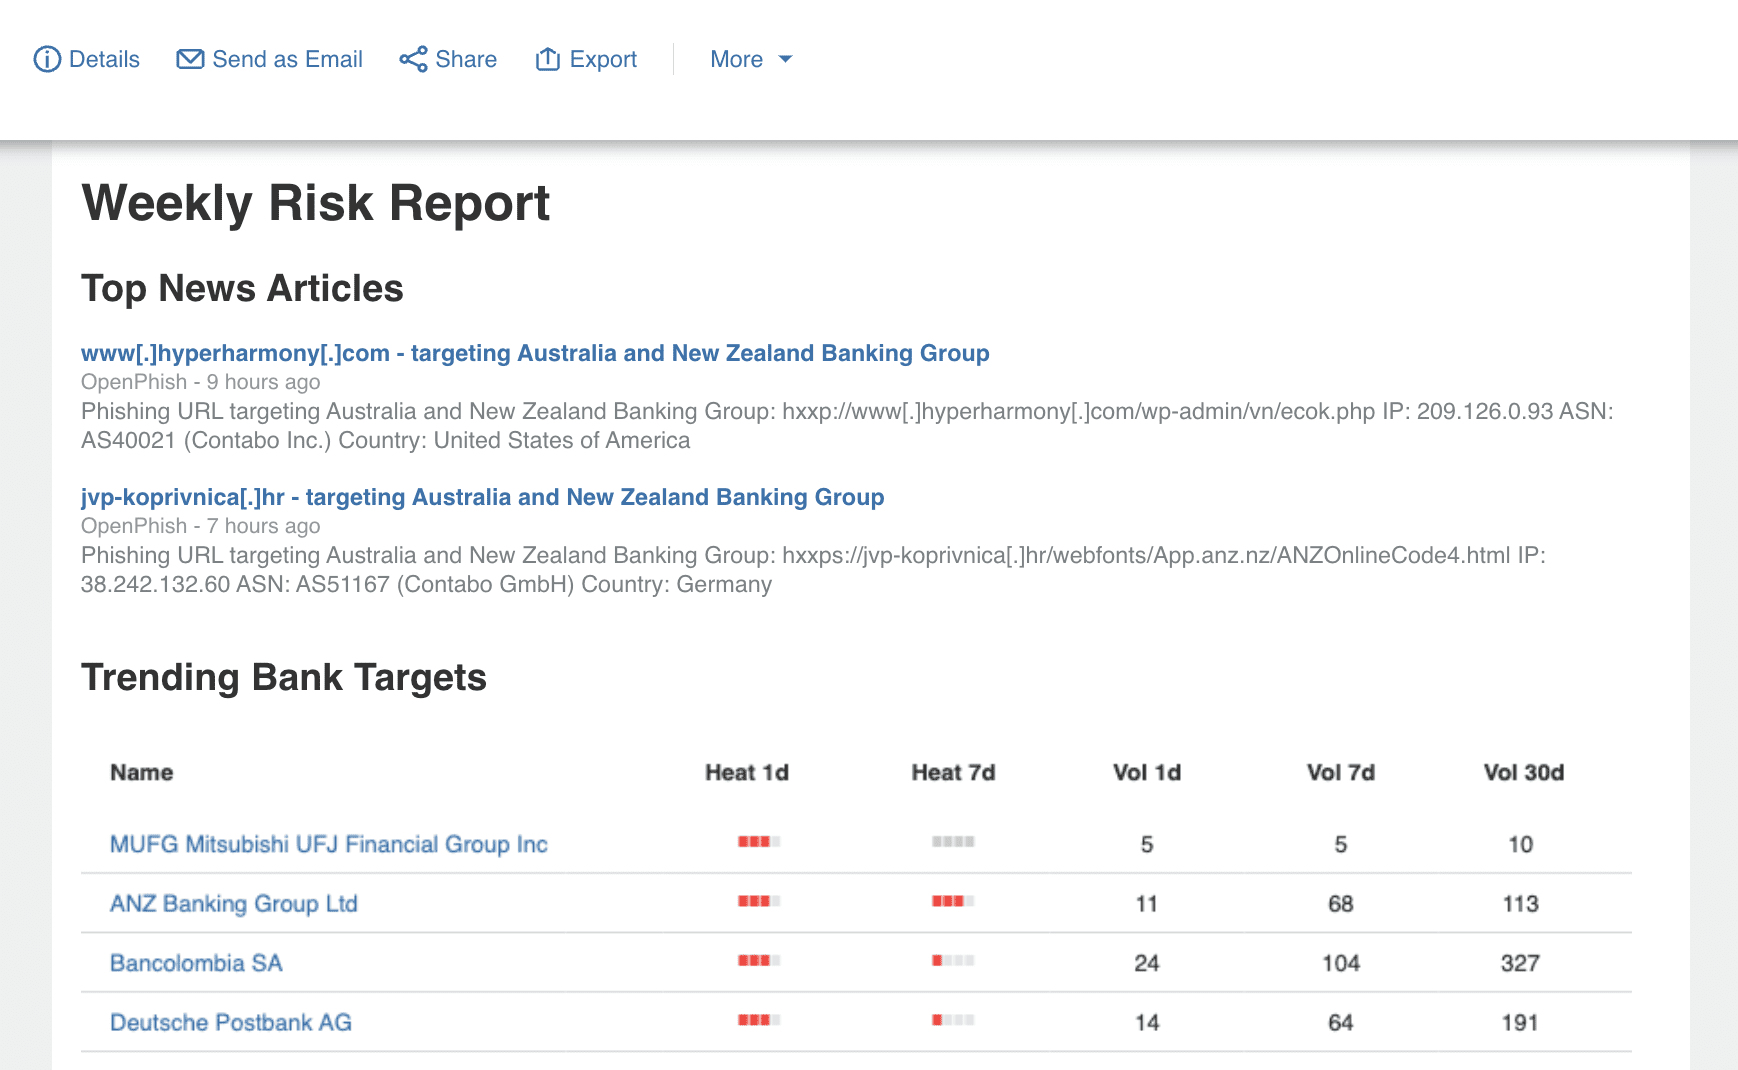Click ANZ Vol 7d value 68
Screen dimensions: 1738x1070
point(1341,904)
